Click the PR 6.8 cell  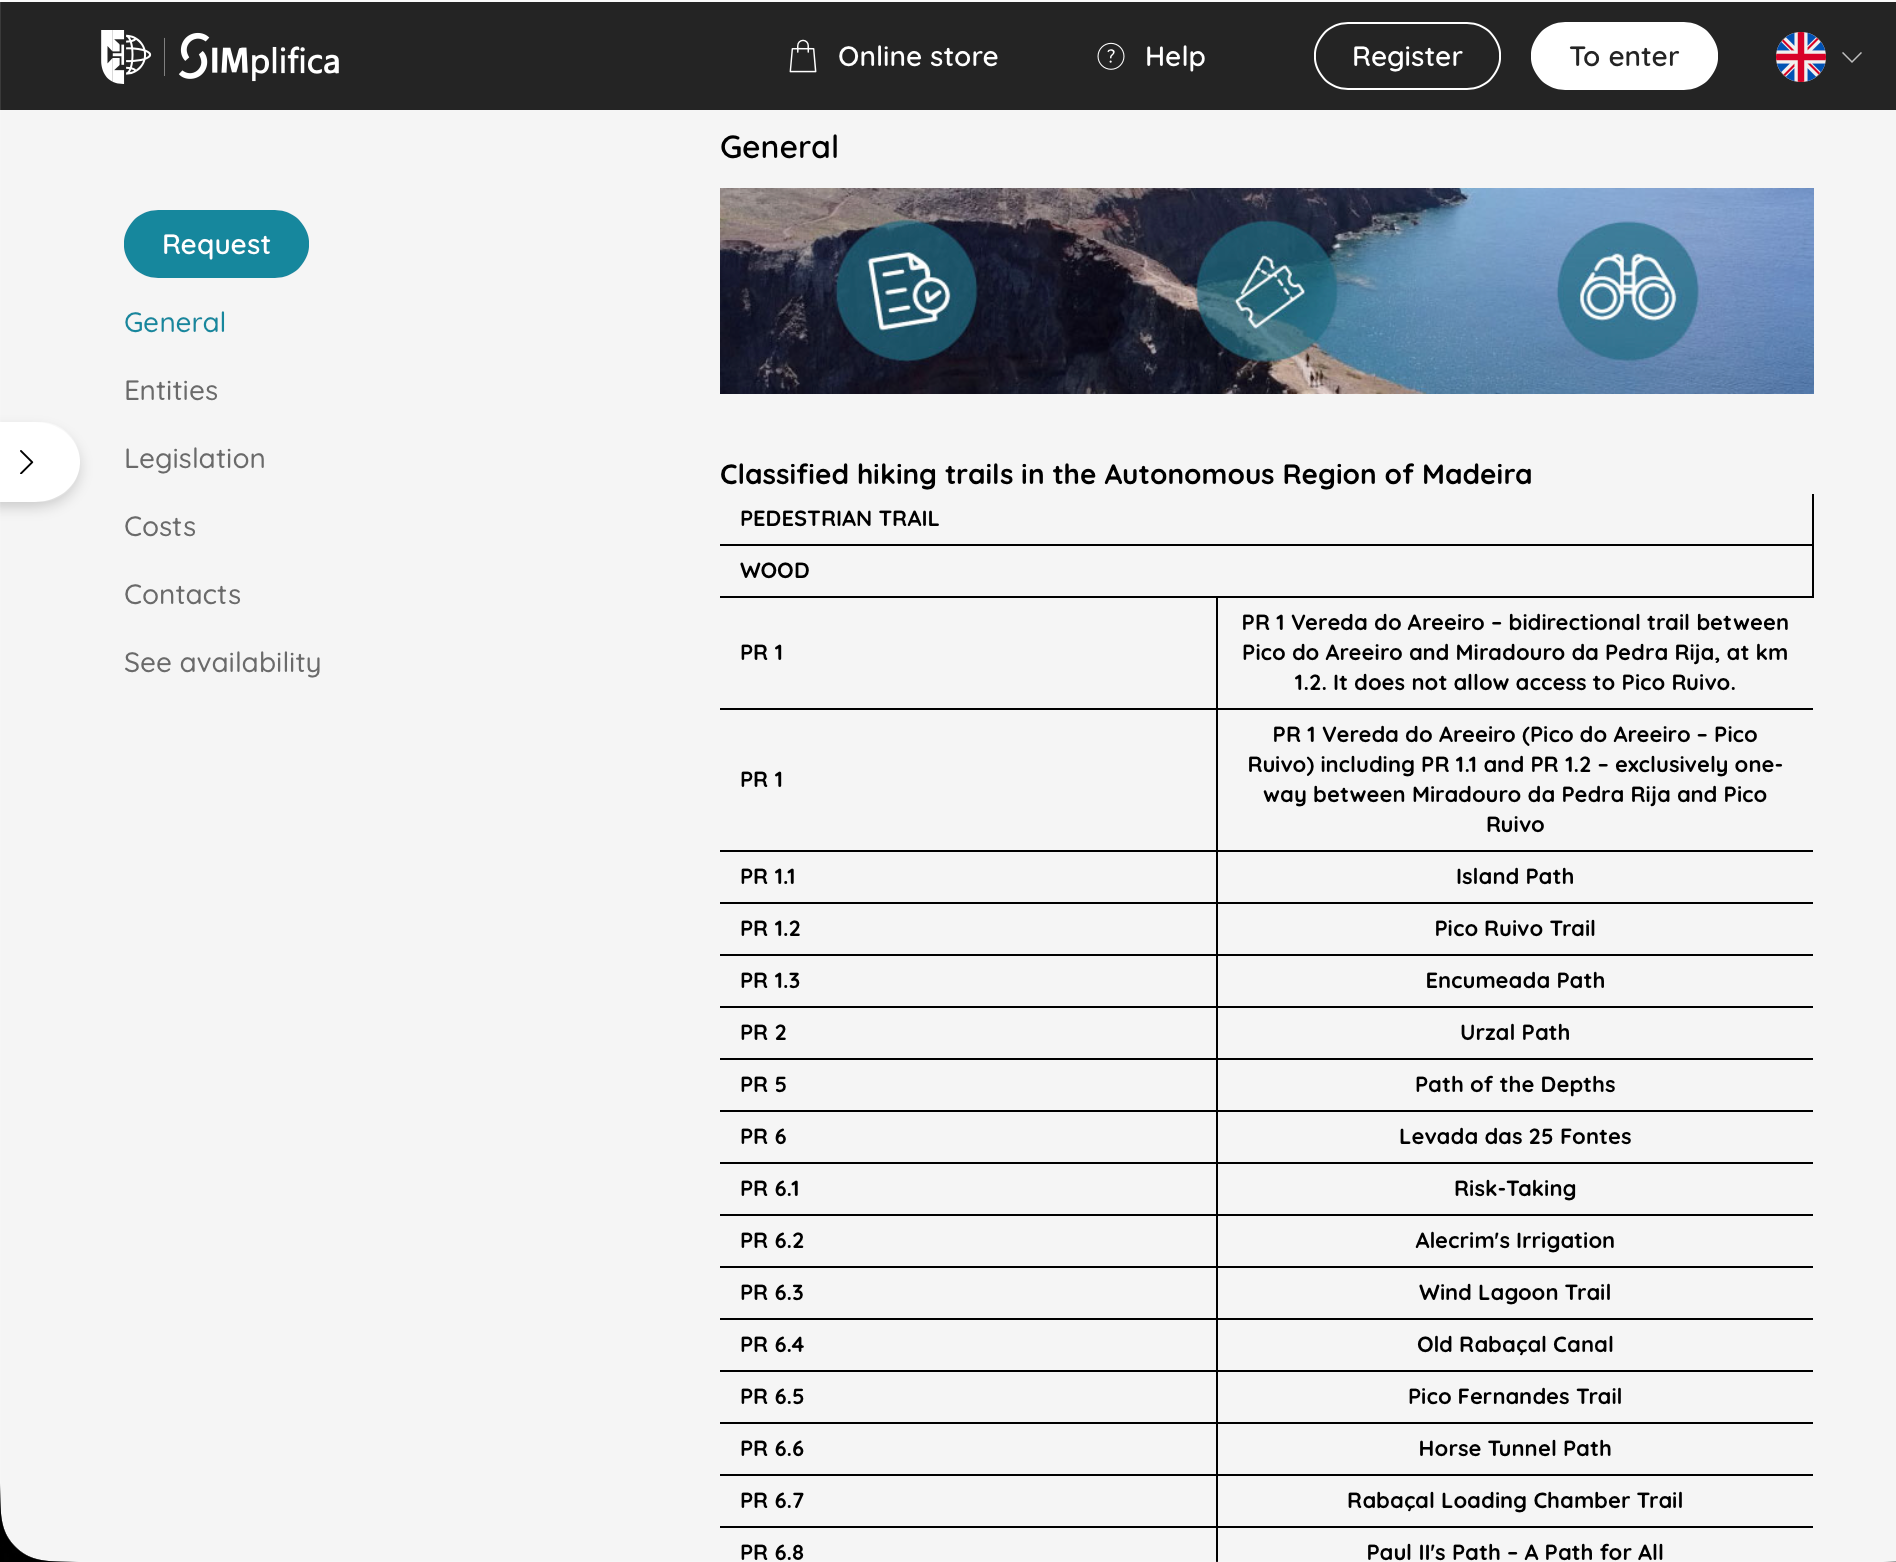coord(968,1546)
